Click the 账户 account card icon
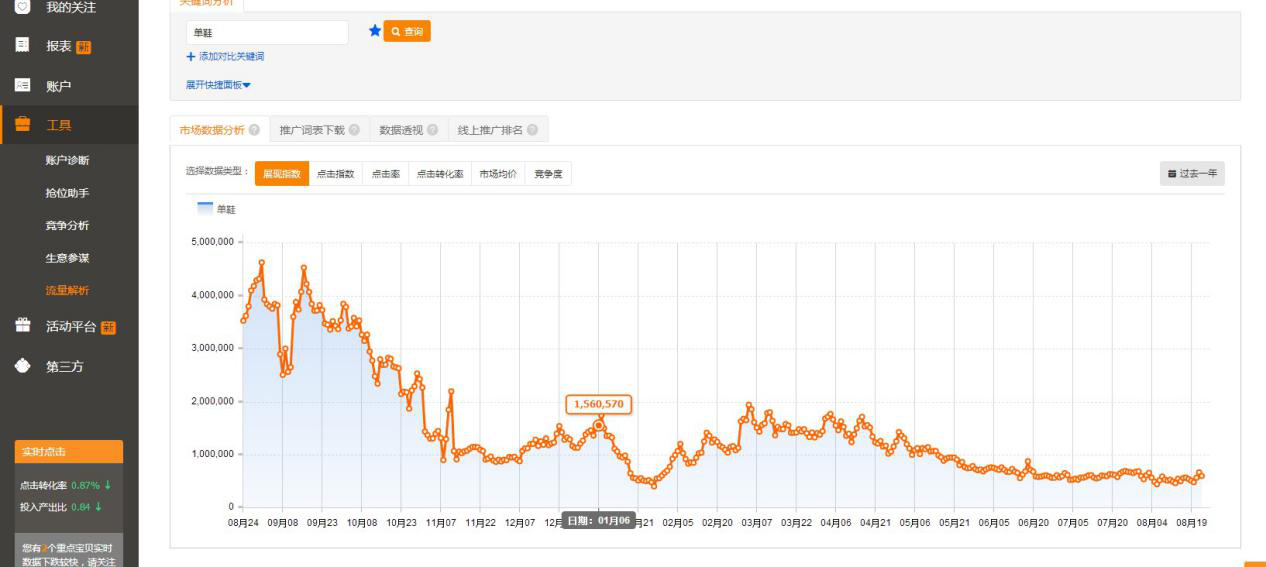 [22, 85]
